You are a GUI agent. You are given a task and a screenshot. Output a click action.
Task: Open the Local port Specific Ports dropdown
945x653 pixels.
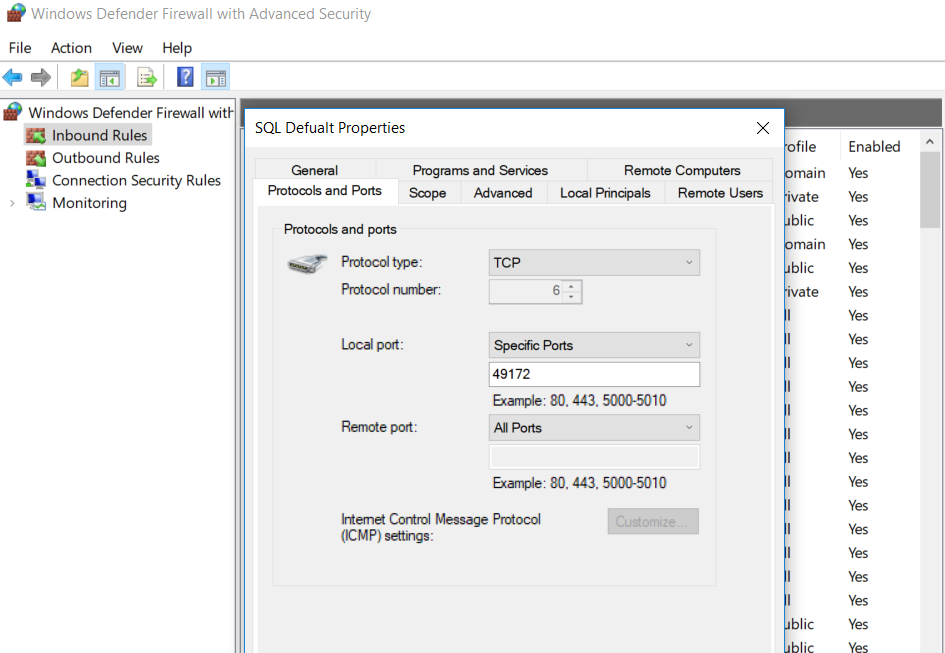pyautogui.click(x=594, y=345)
